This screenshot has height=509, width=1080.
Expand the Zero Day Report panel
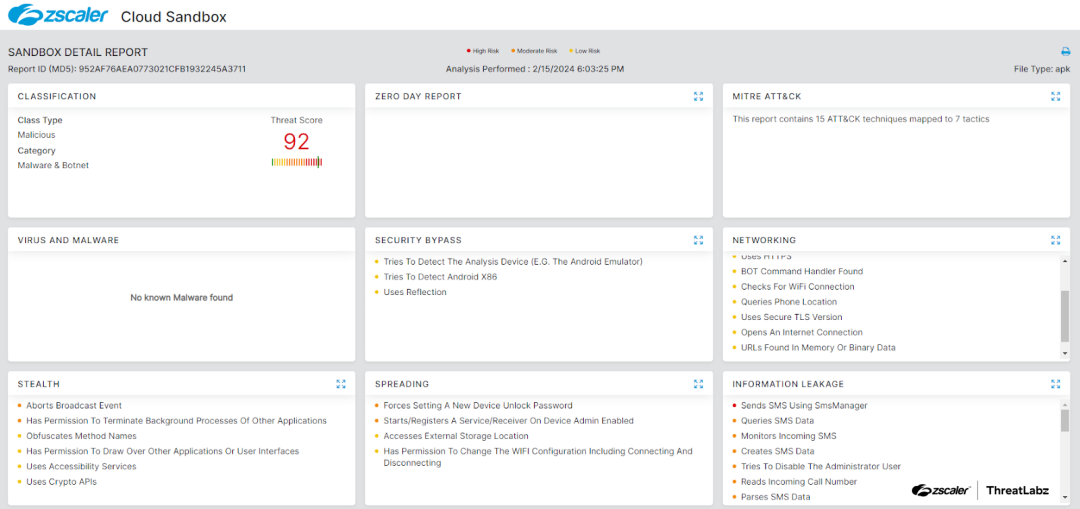[698, 97]
